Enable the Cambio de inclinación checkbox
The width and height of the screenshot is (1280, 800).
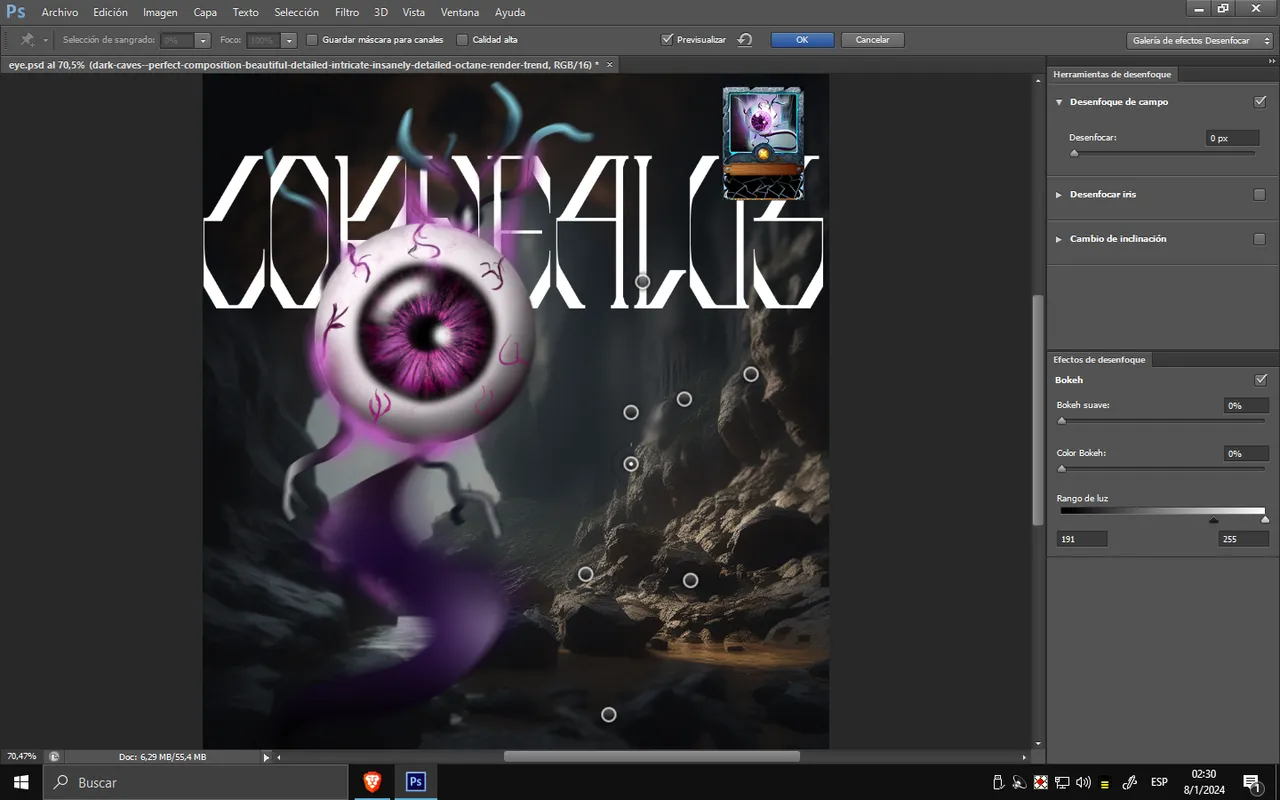[x=1260, y=239]
